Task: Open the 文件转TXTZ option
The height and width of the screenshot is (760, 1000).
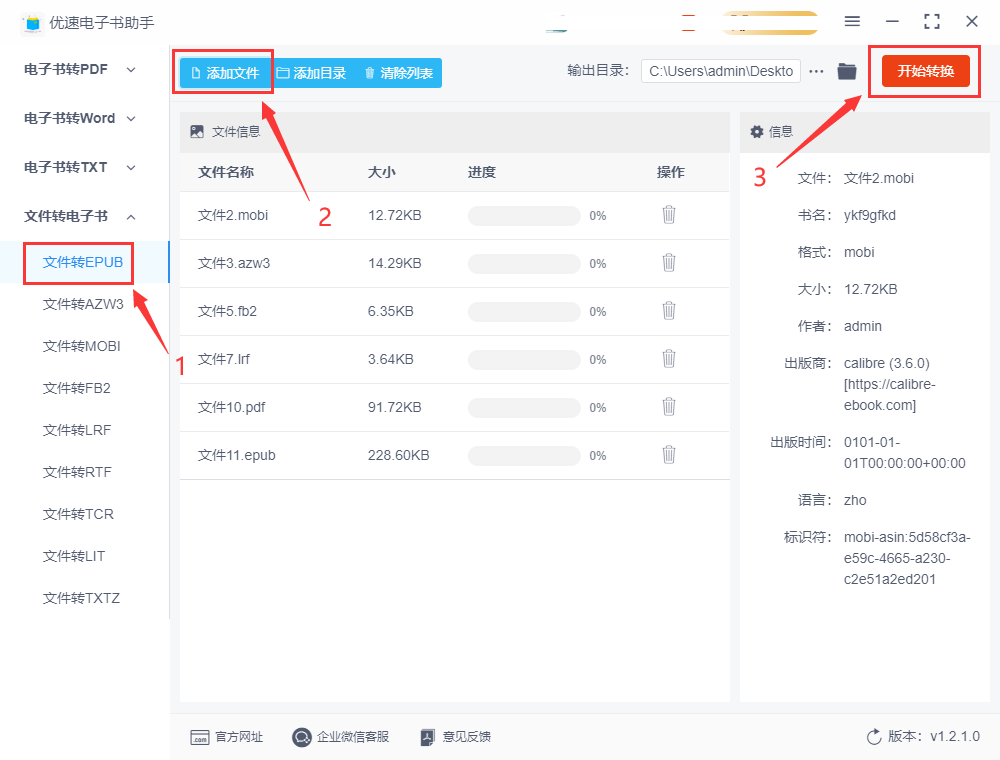Action: [81, 599]
